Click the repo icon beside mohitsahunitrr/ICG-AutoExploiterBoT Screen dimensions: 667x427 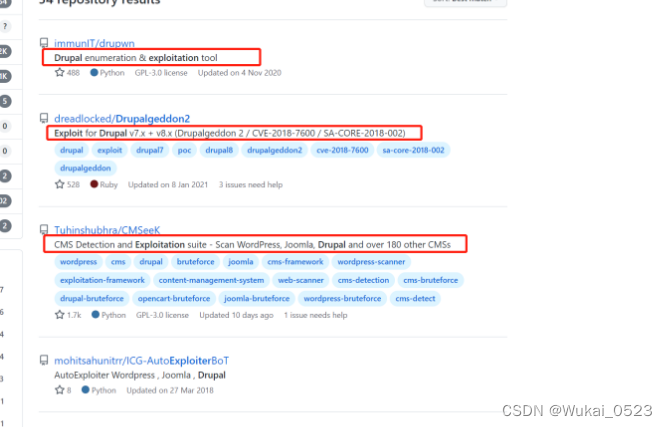tap(44, 360)
